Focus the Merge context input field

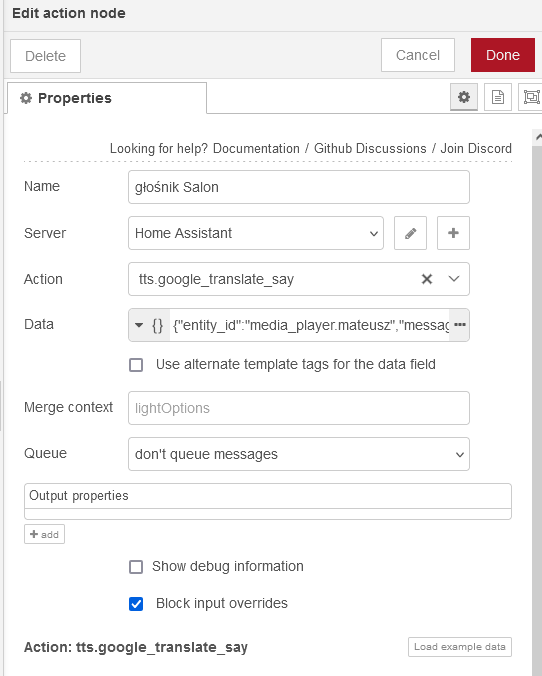[x=299, y=408]
